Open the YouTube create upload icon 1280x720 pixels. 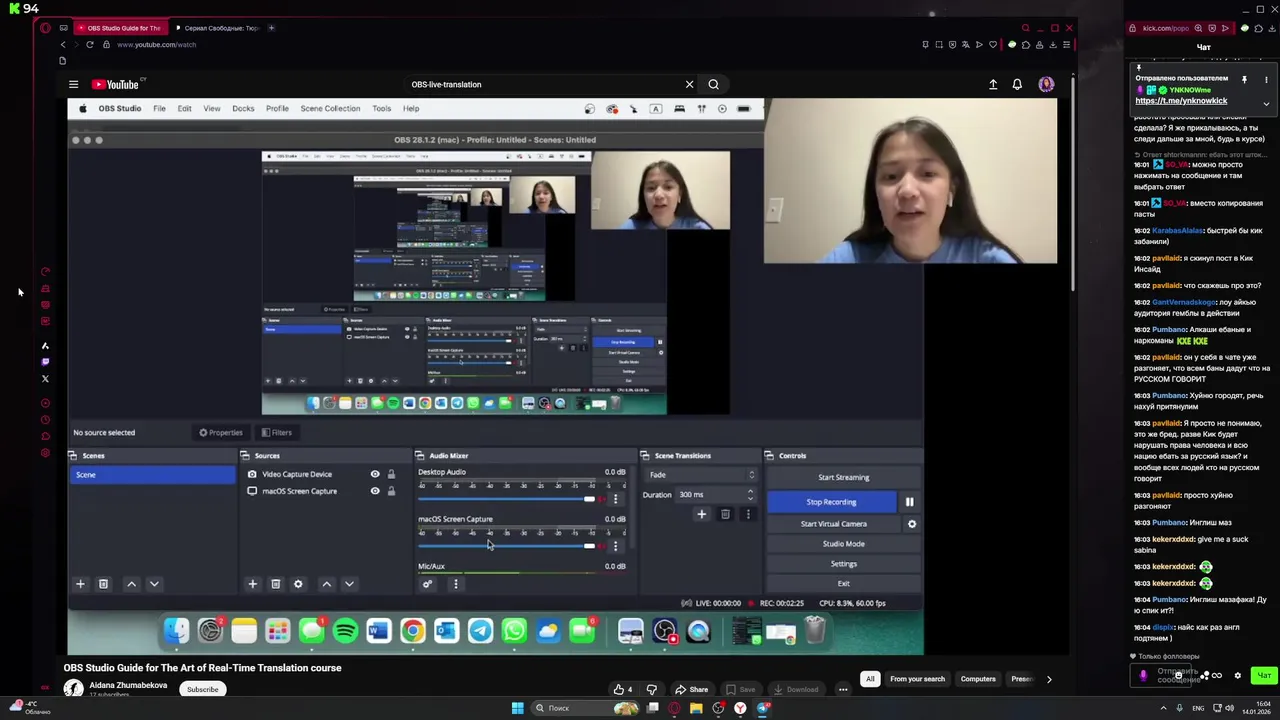[993, 85]
